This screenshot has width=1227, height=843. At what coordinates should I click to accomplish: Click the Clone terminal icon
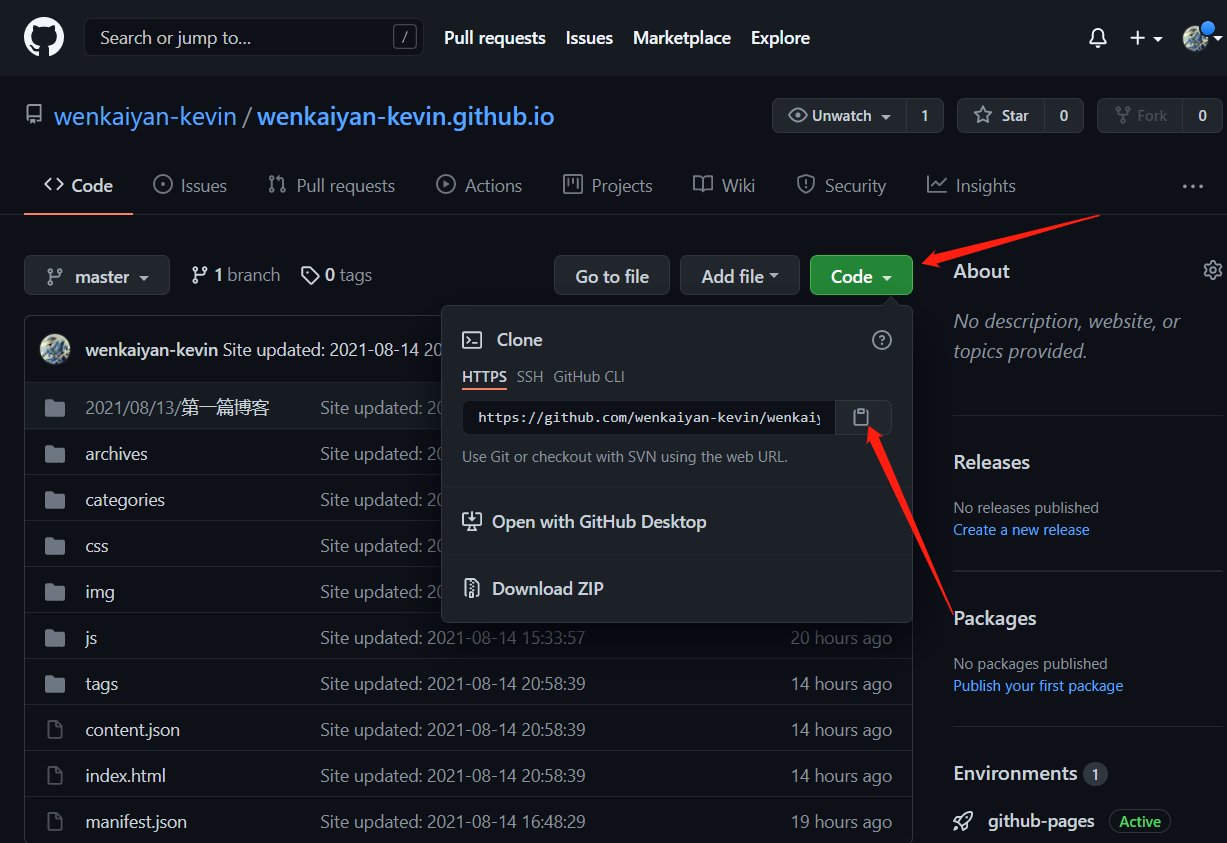point(472,340)
